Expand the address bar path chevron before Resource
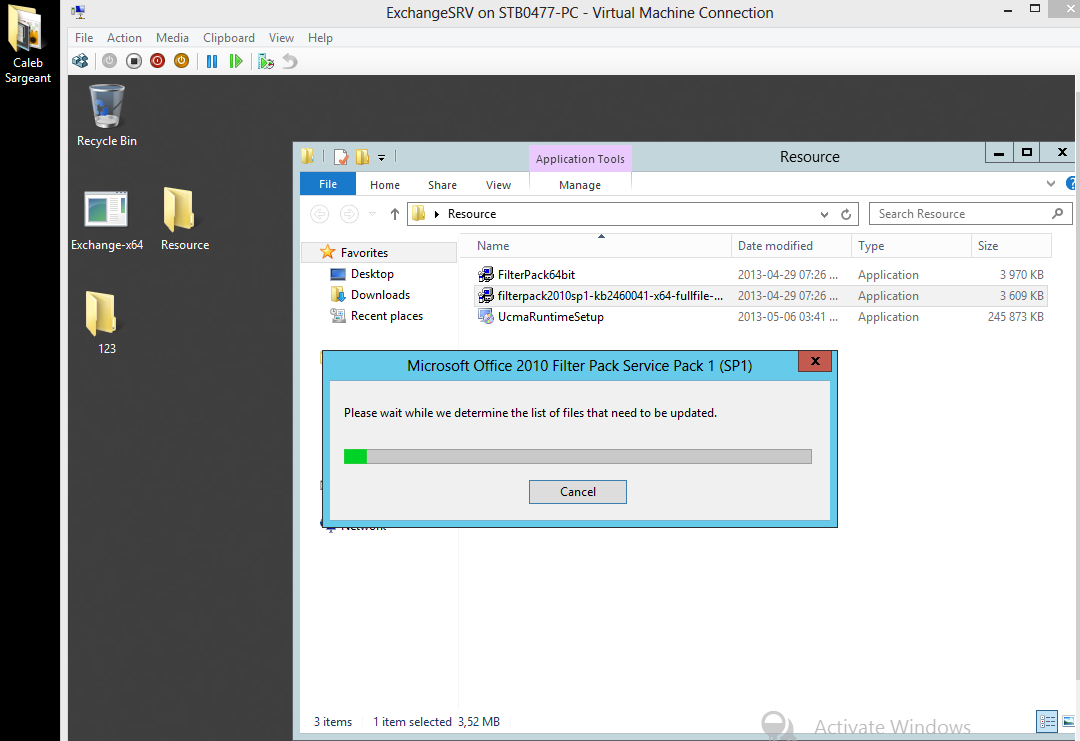This screenshot has width=1080, height=741. point(437,214)
